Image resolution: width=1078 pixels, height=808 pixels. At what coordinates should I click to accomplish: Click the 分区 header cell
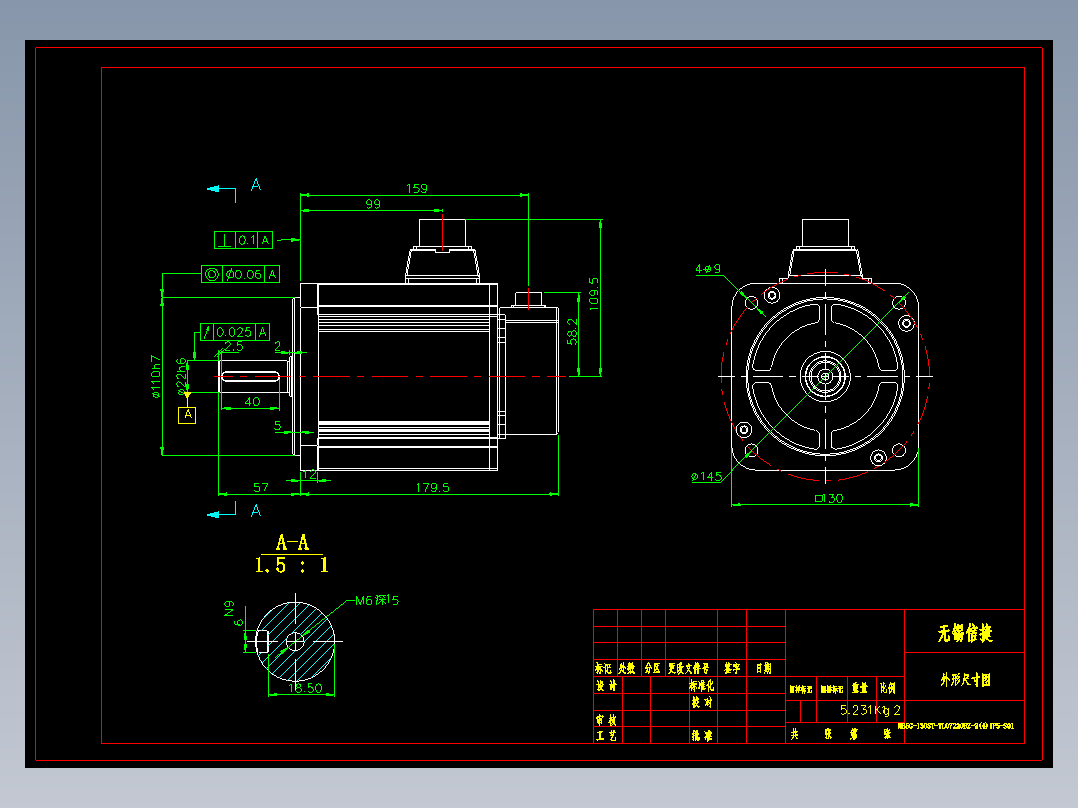[652, 668]
